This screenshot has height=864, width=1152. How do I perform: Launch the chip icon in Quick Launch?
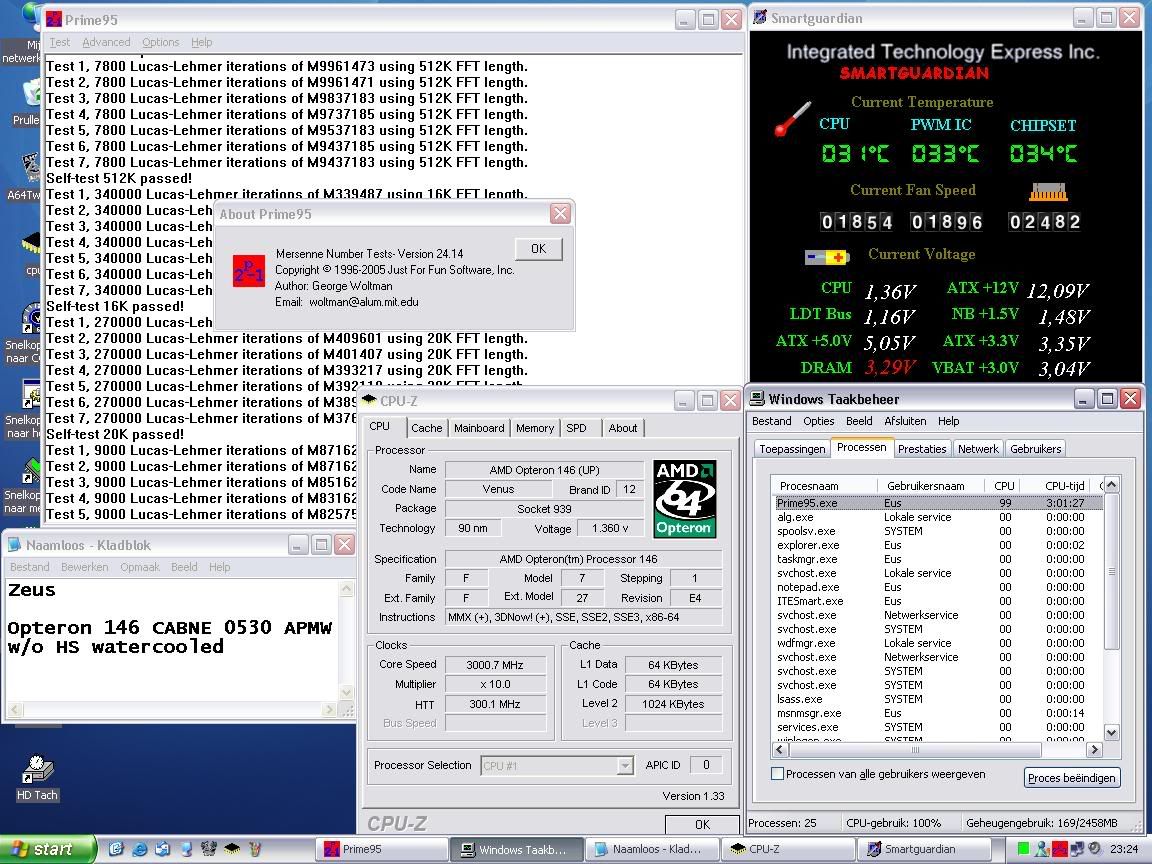pos(231,849)
